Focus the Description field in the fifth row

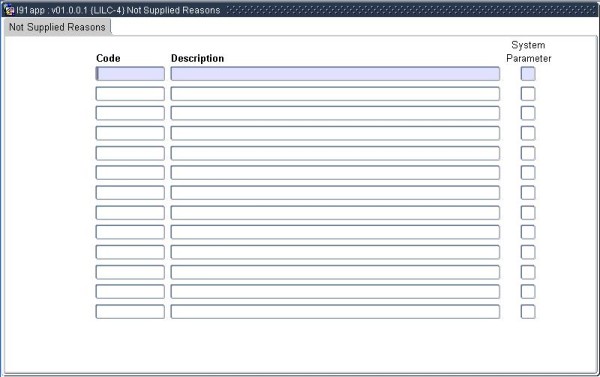click(x=335, y=153)
